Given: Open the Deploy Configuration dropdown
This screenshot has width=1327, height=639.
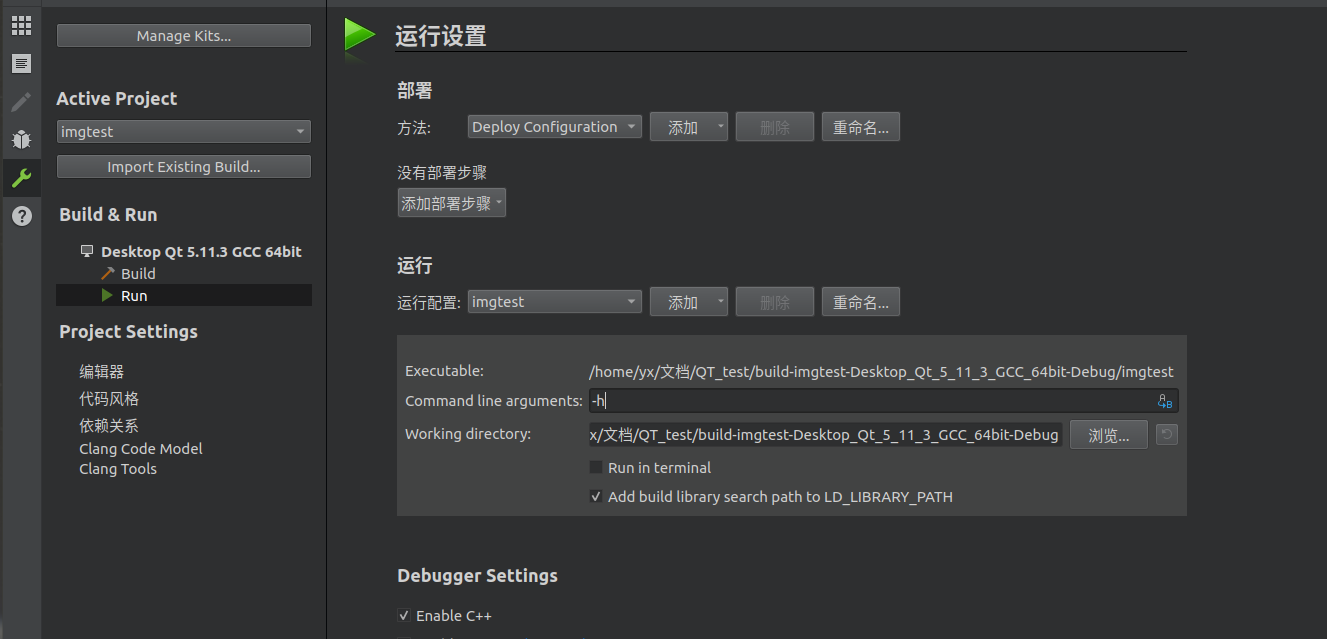Looking at the screenshot, I should pos(554,126).
